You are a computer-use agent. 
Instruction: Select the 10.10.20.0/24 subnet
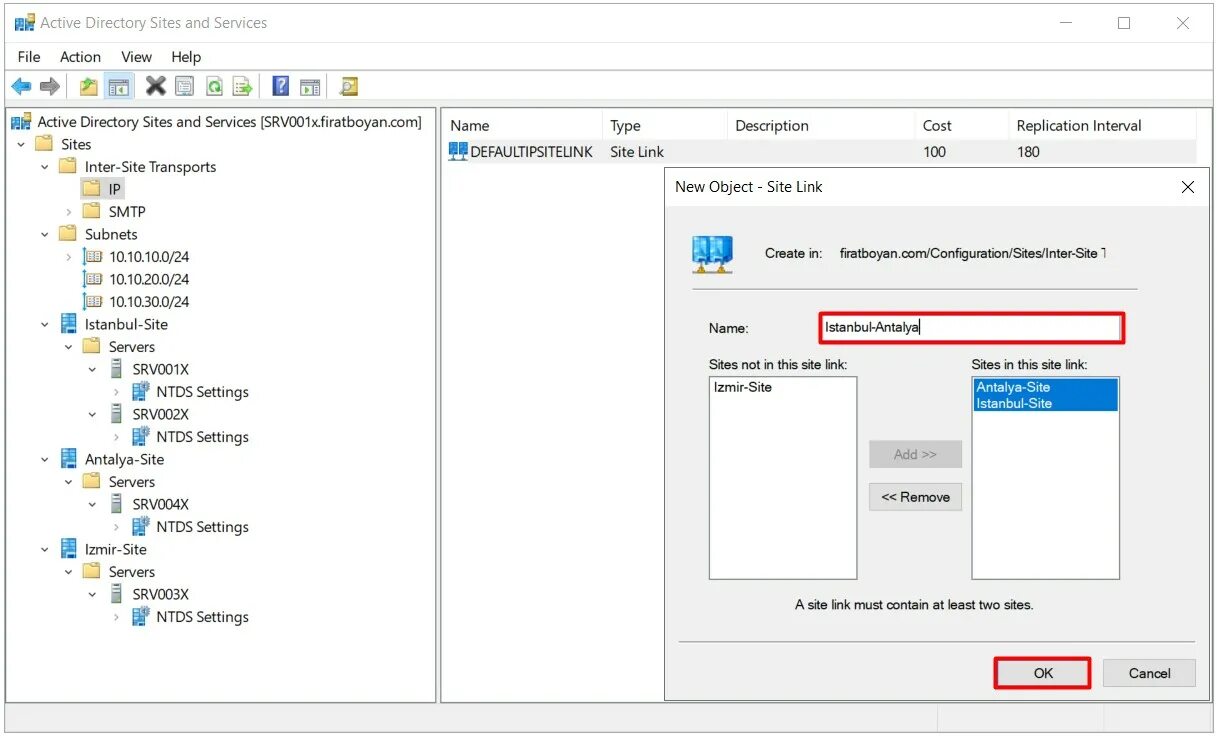[x=148, y=279]
